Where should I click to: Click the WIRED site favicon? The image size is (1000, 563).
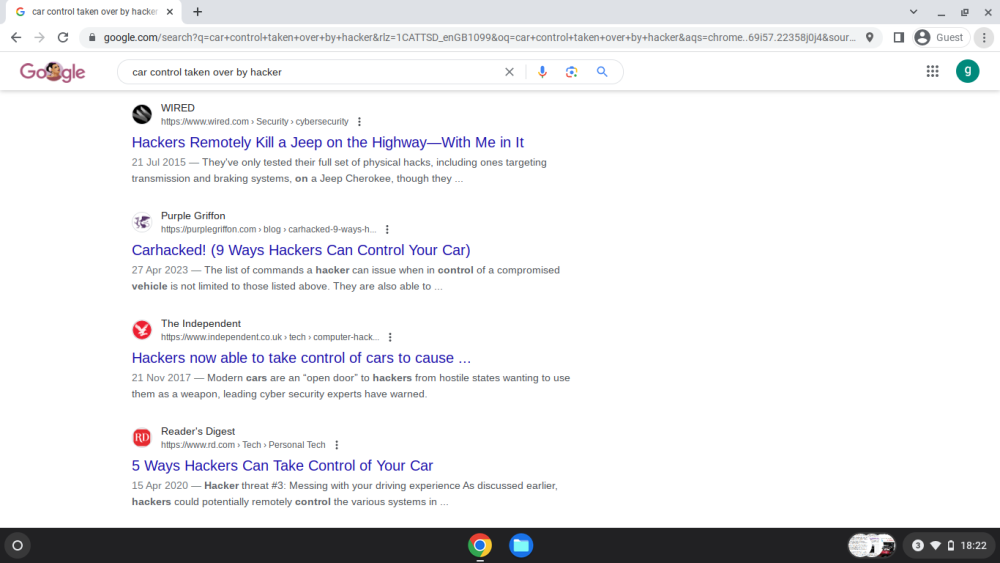point(142,114)
